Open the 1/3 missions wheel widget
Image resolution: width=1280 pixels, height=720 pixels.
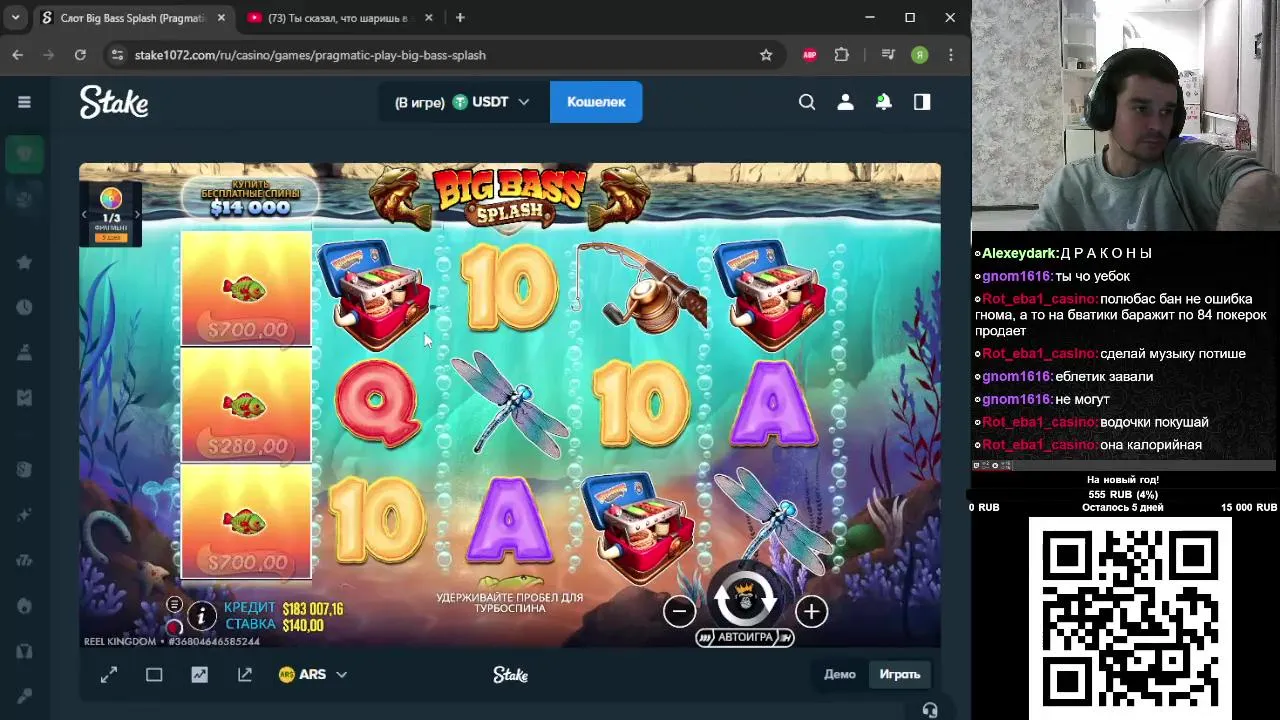111,213
